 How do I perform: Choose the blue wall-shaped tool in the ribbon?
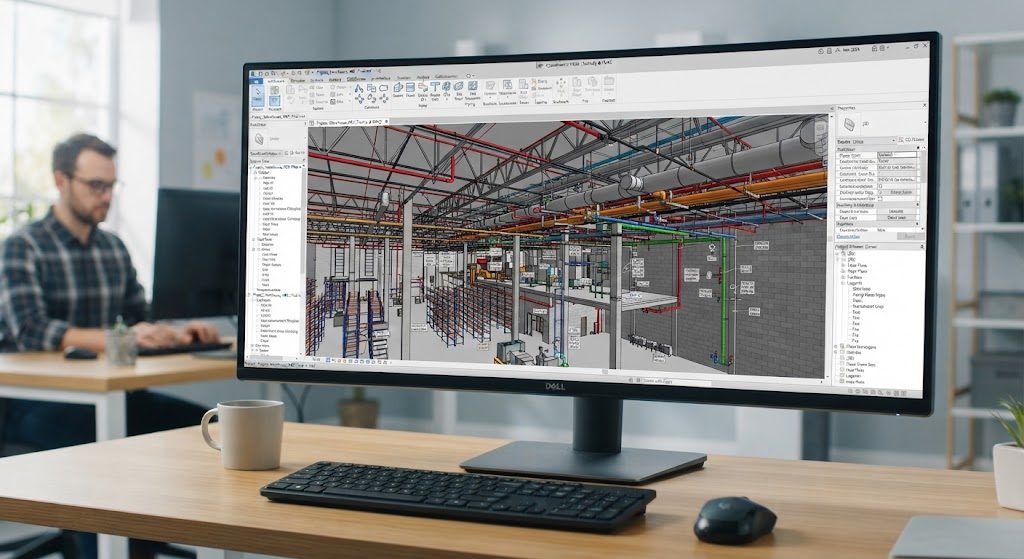(x=398, y=87)
